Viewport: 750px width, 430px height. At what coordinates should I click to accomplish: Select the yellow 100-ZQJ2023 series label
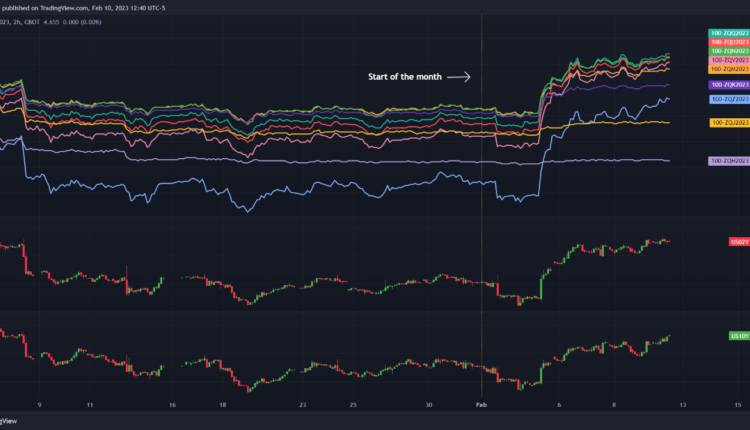tap(727, 122)
